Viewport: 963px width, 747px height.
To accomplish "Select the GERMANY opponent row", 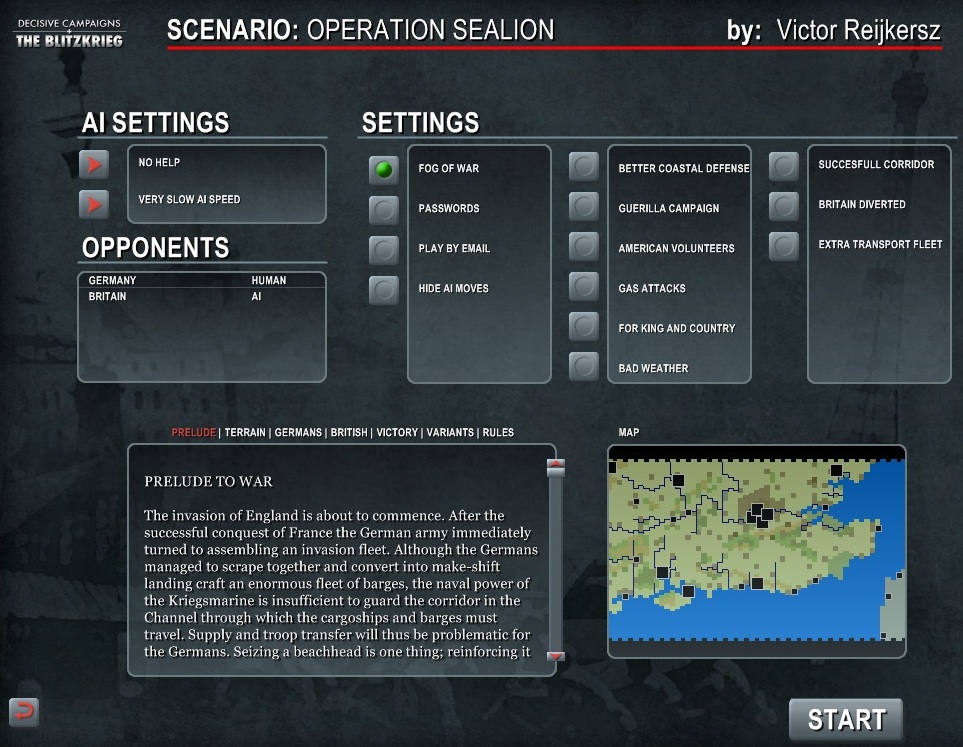I will (x=201, y=280).
